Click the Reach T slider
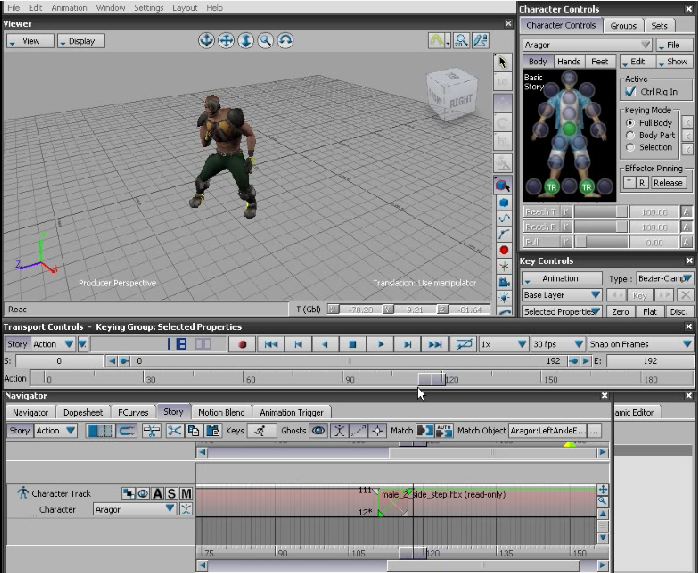The image size is (698, 573). click(601, 212)
